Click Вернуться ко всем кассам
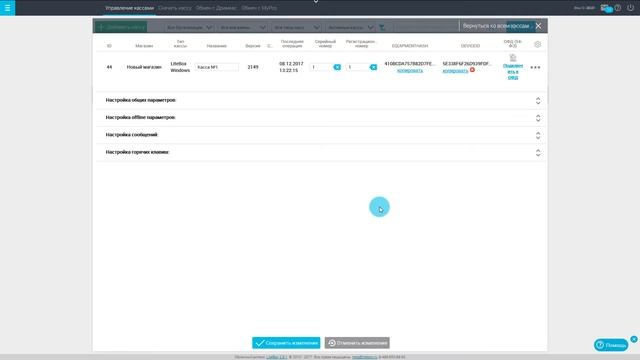The image size is (640, 360). (x=496, y=26)
